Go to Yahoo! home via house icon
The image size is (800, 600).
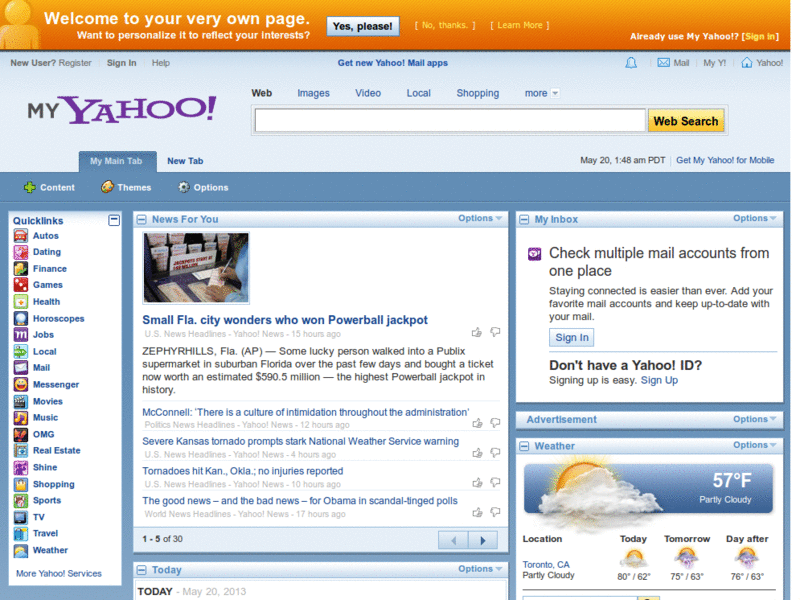pyautogui.click(x=746, y=63)
